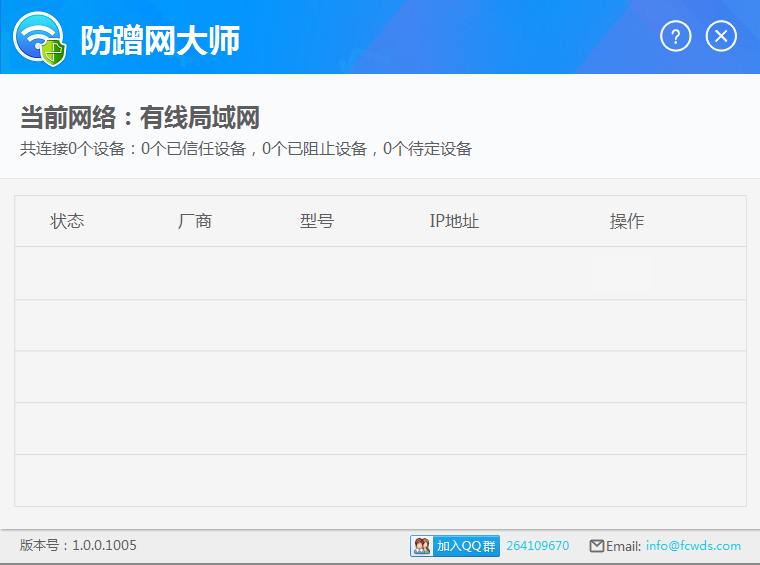Click the 厂商 column header

click(195, 221)
